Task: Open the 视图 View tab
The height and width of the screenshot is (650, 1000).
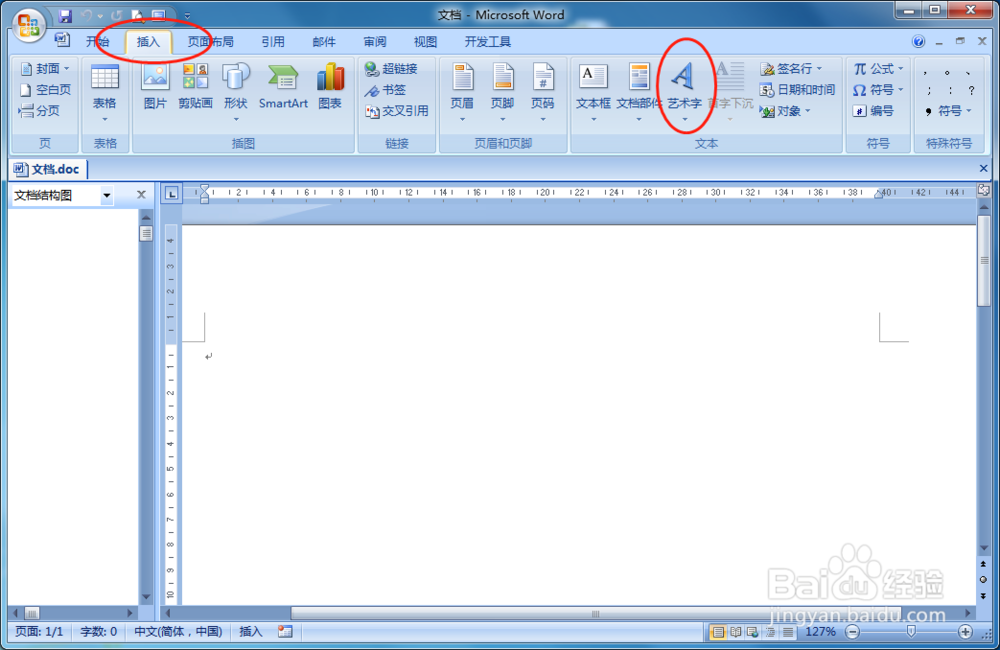Action: 425,42
